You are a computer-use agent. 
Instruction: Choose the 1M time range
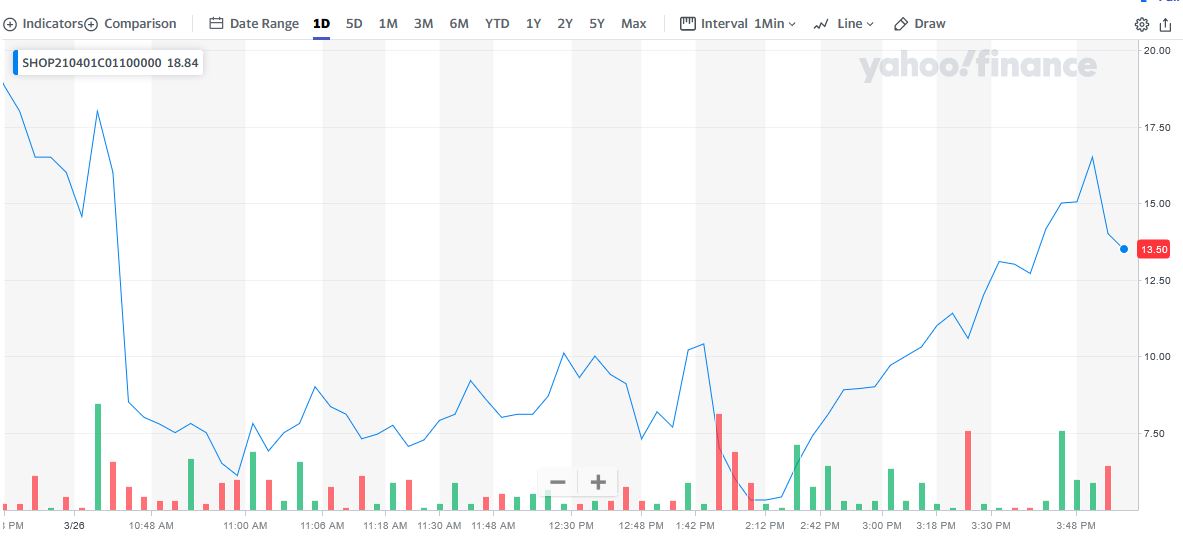pos(388,23)
